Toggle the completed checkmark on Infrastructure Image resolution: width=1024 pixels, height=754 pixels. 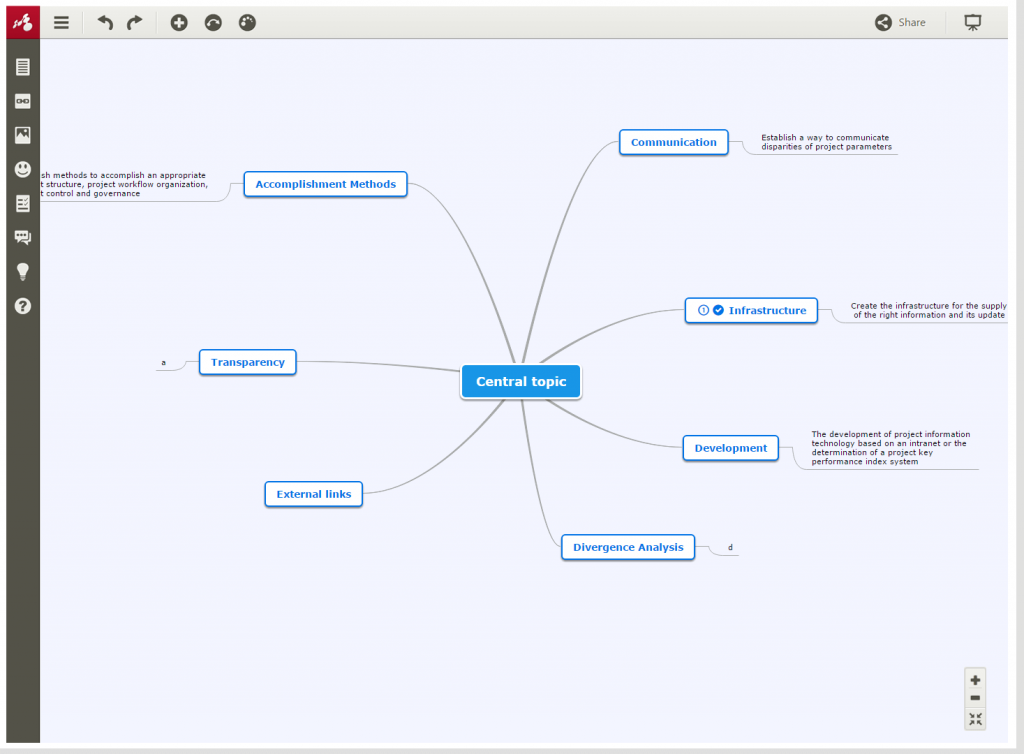click(718, 310)
